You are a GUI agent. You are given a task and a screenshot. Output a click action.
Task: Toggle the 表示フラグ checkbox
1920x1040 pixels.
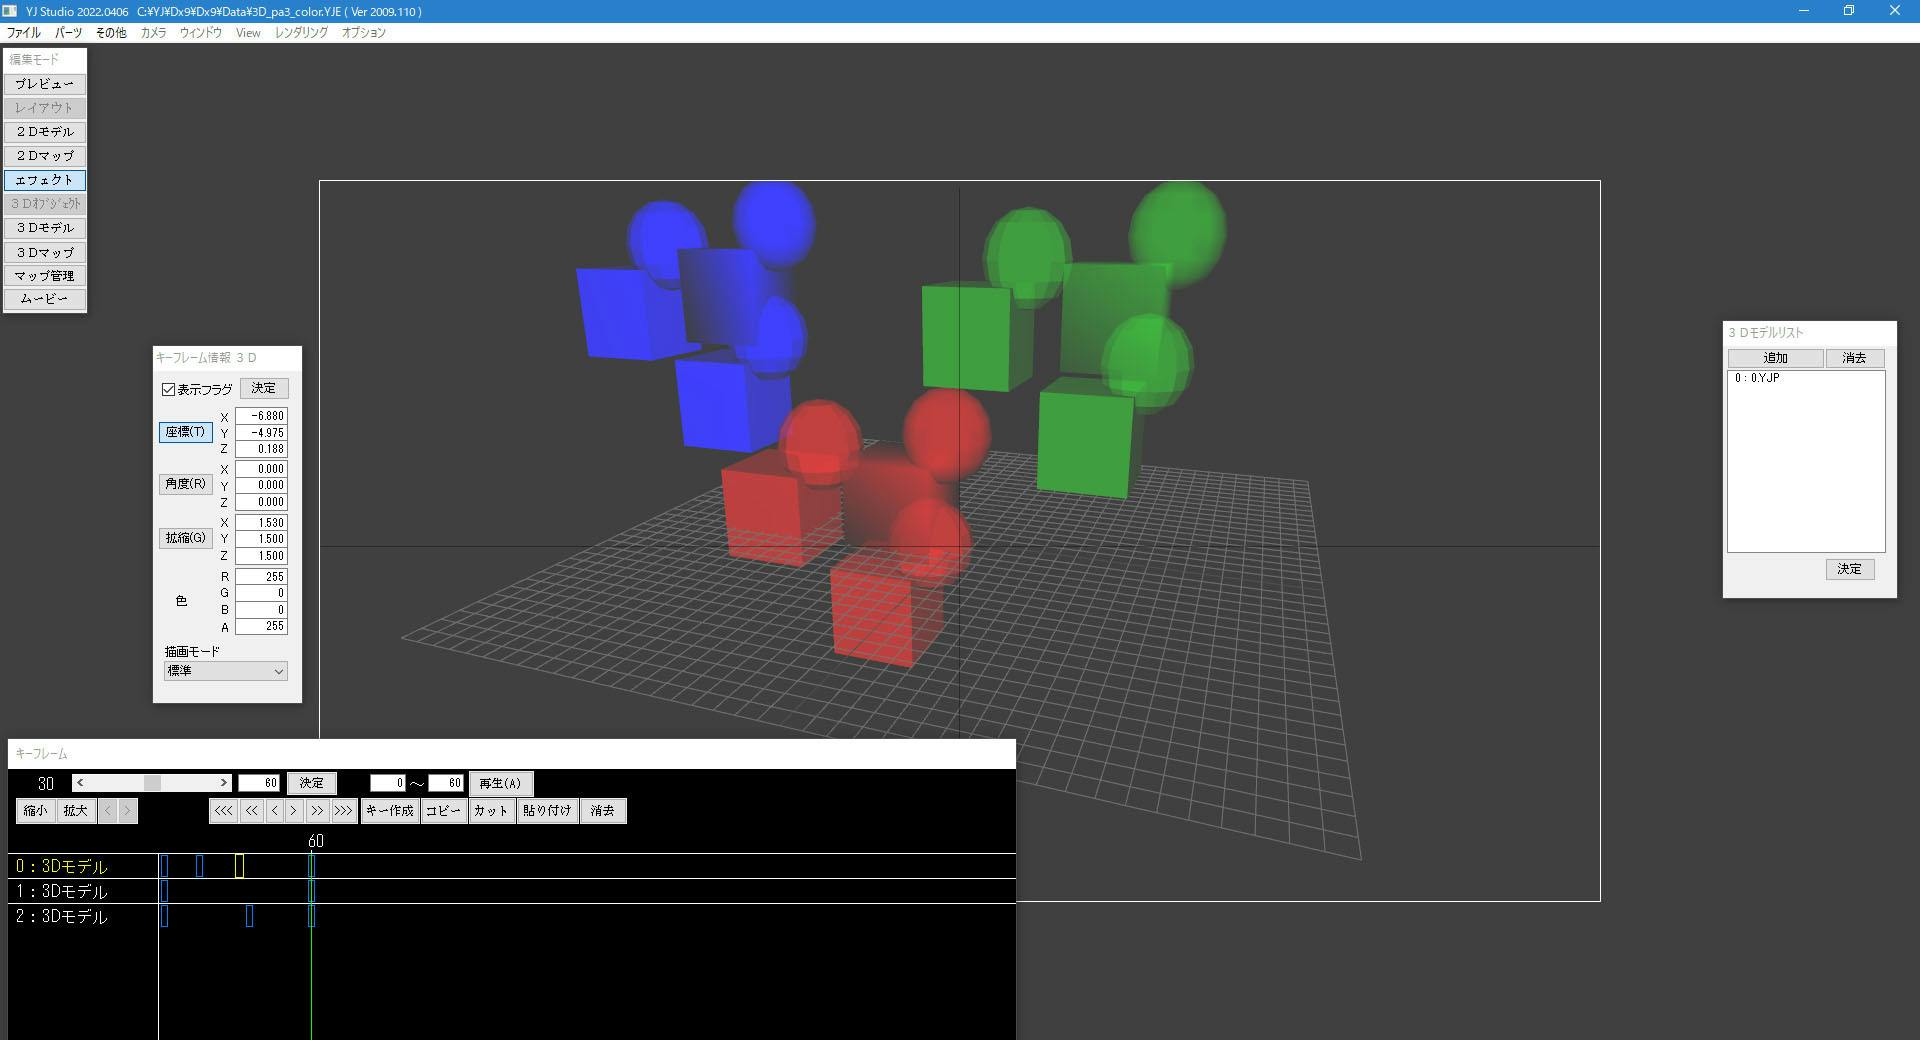169,389
